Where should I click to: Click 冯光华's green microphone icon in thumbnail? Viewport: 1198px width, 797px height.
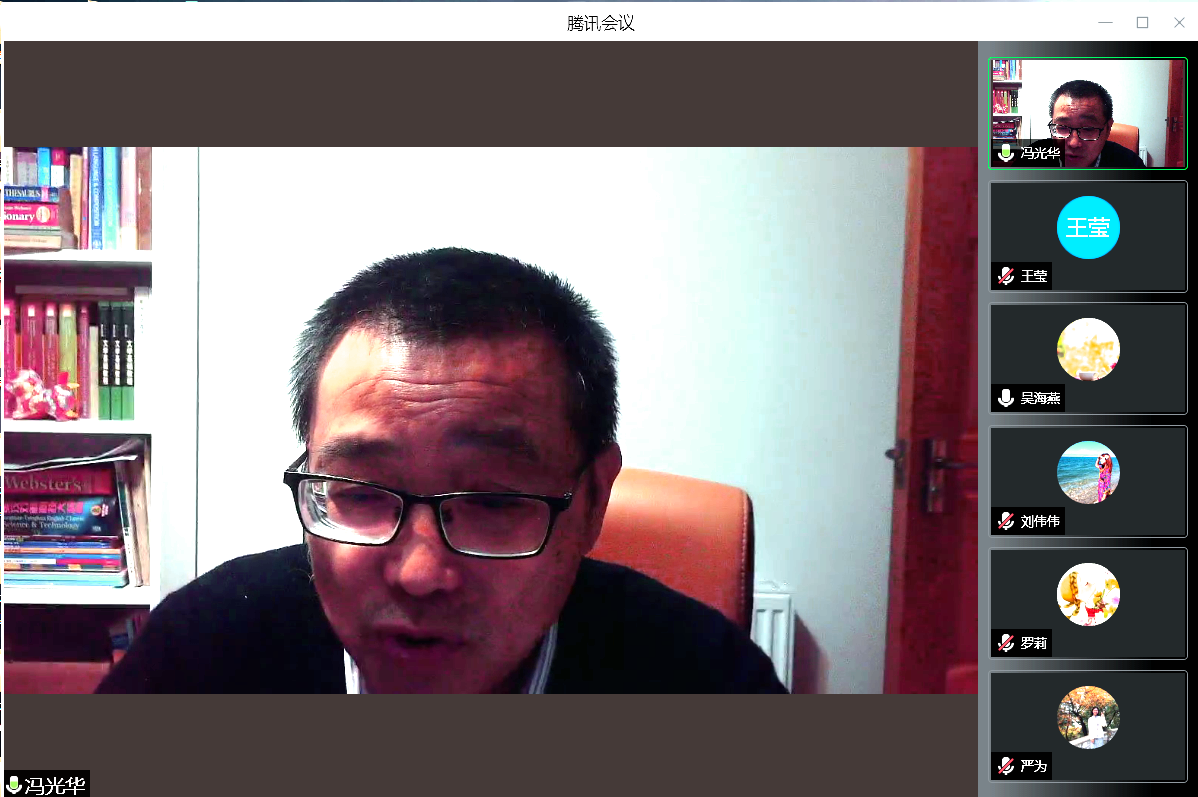point(1006,154)
